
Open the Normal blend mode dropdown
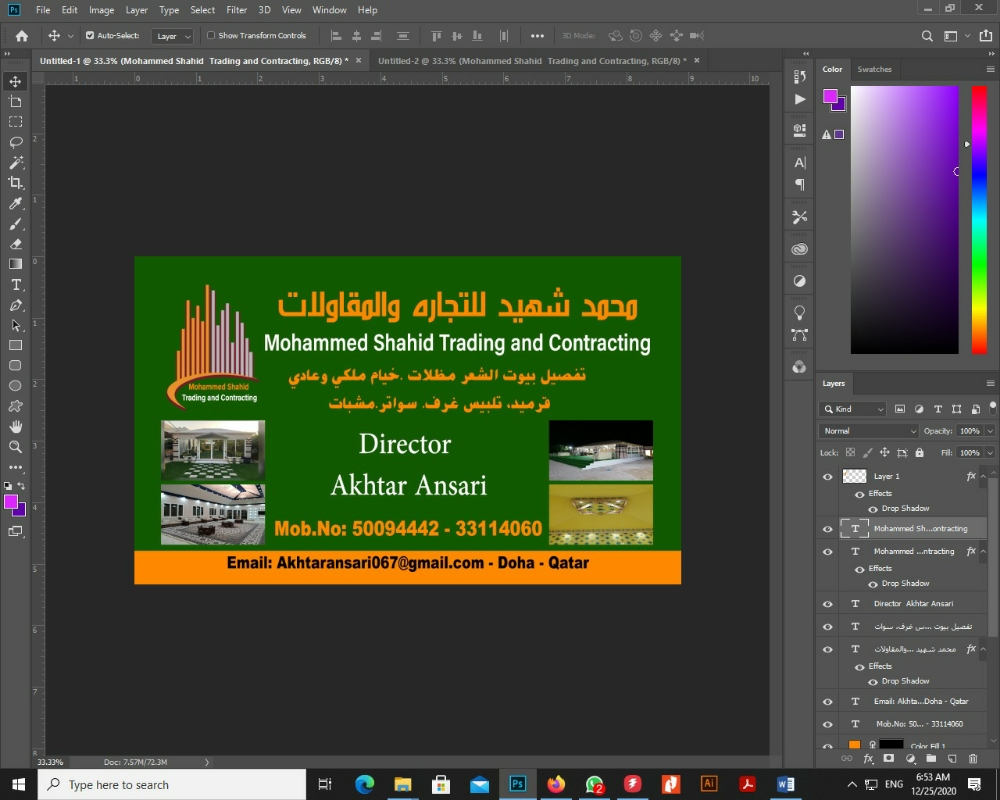869,431
